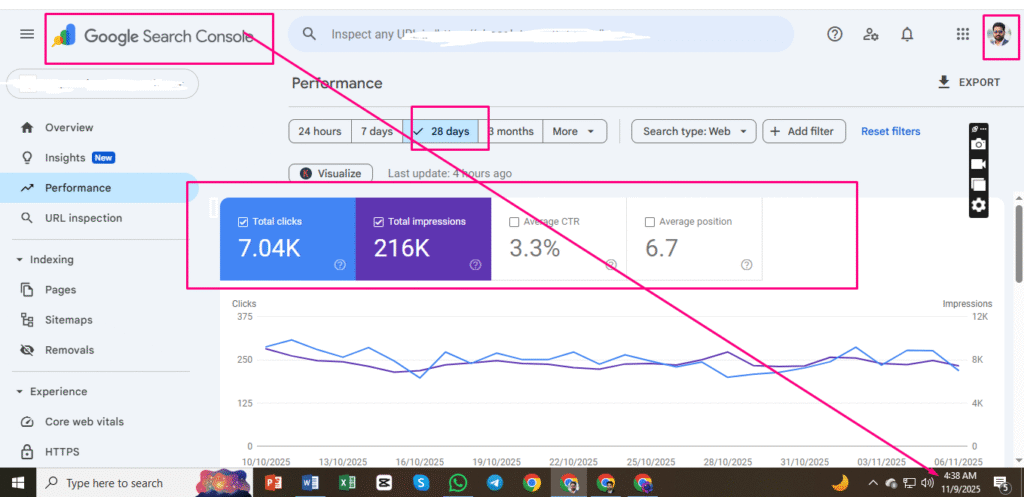Screen dimensions: 1024x497
Task: Open help tooltip on Total impressions card
Action: click(475, 265)
